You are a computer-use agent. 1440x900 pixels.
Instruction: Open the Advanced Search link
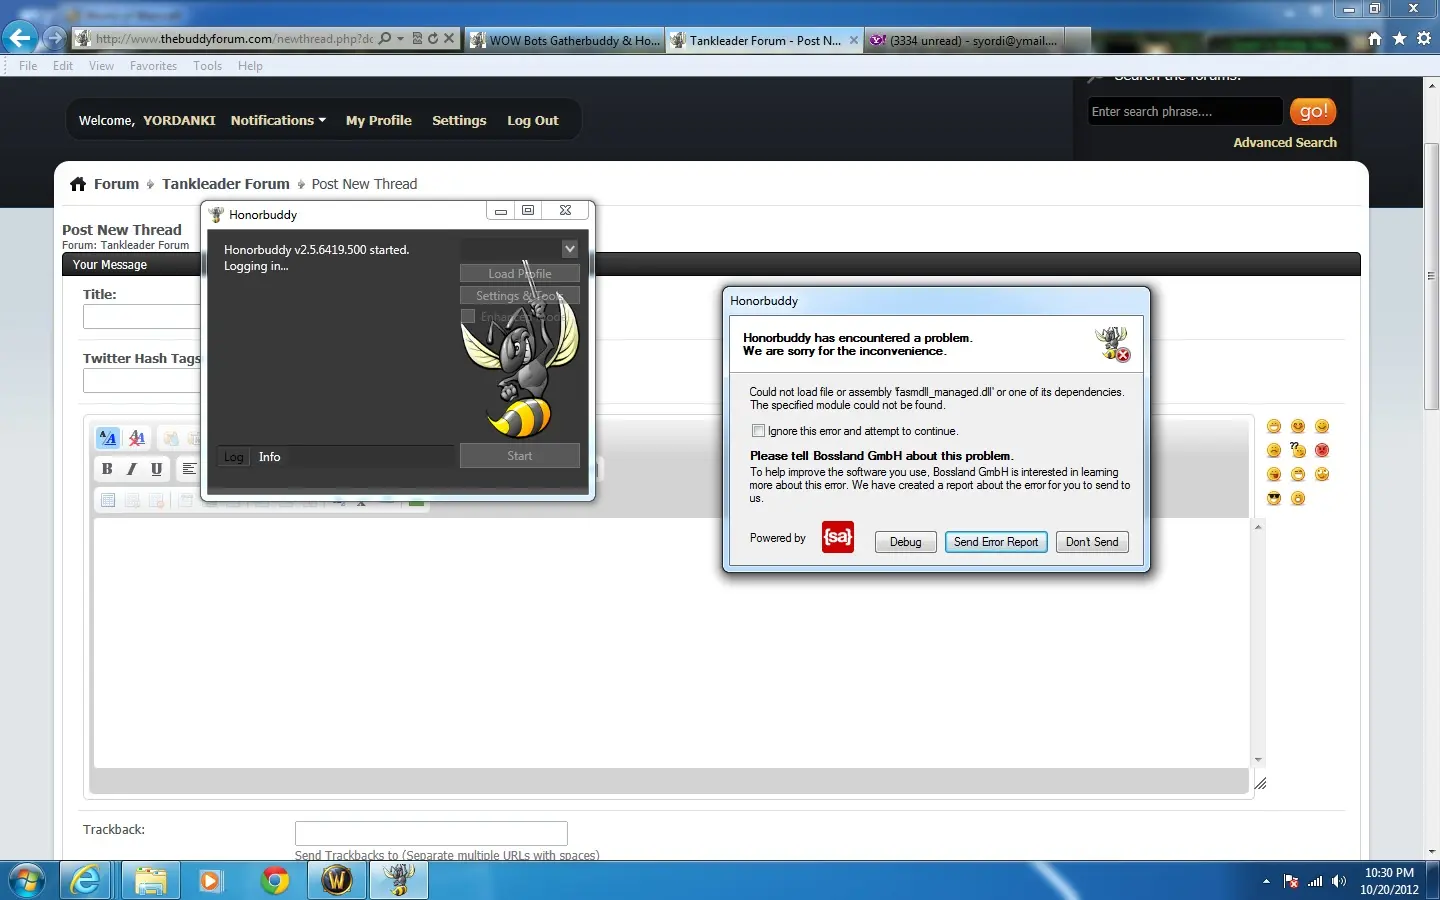[1285, 143]
